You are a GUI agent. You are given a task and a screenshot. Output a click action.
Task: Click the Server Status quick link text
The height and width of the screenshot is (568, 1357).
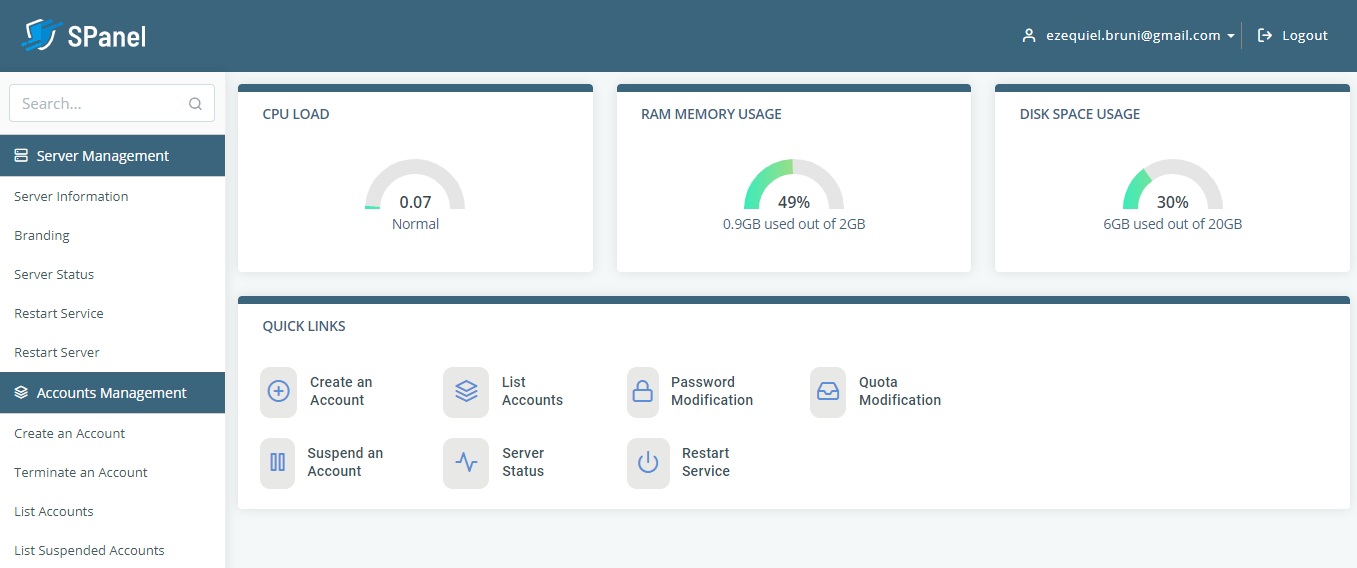point(523,462)
